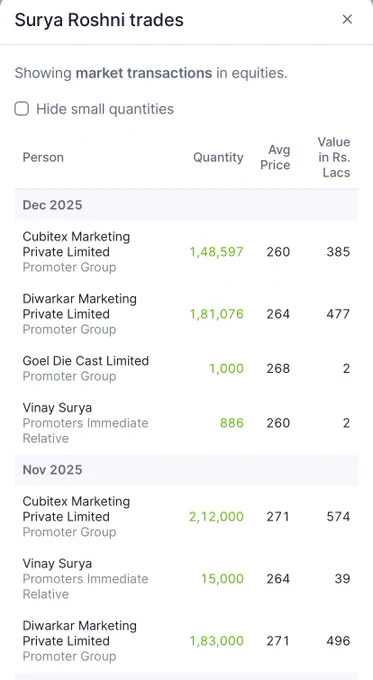
Task: Close the Surya Roshni trades dialog
Action: tap(347, 20)
